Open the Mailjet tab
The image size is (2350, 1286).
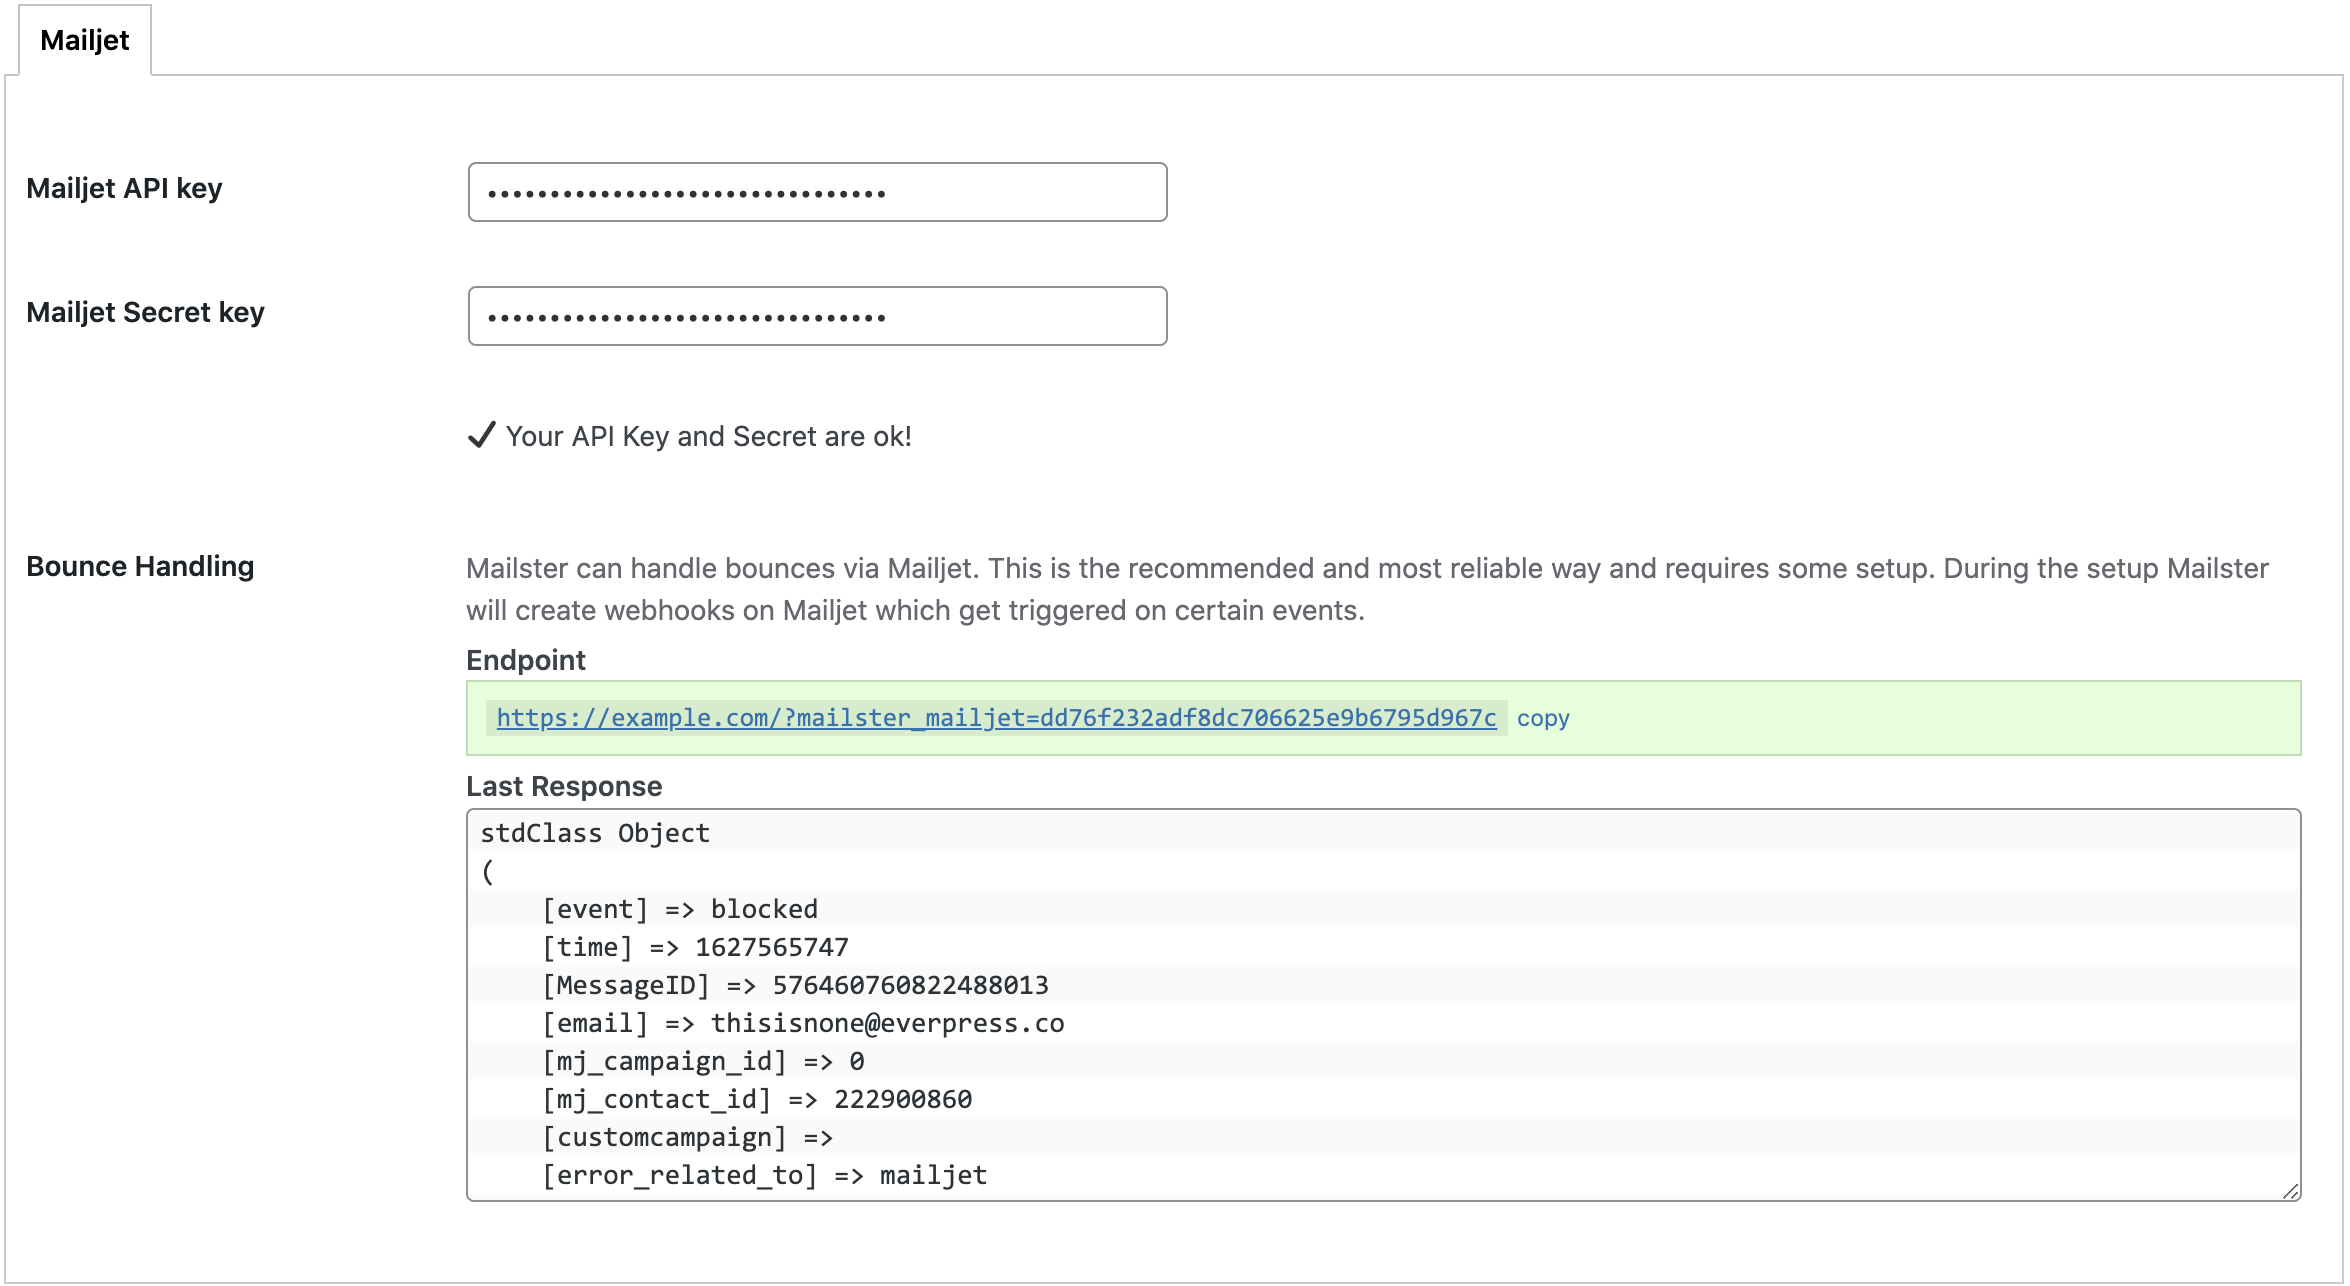[85, 40]
